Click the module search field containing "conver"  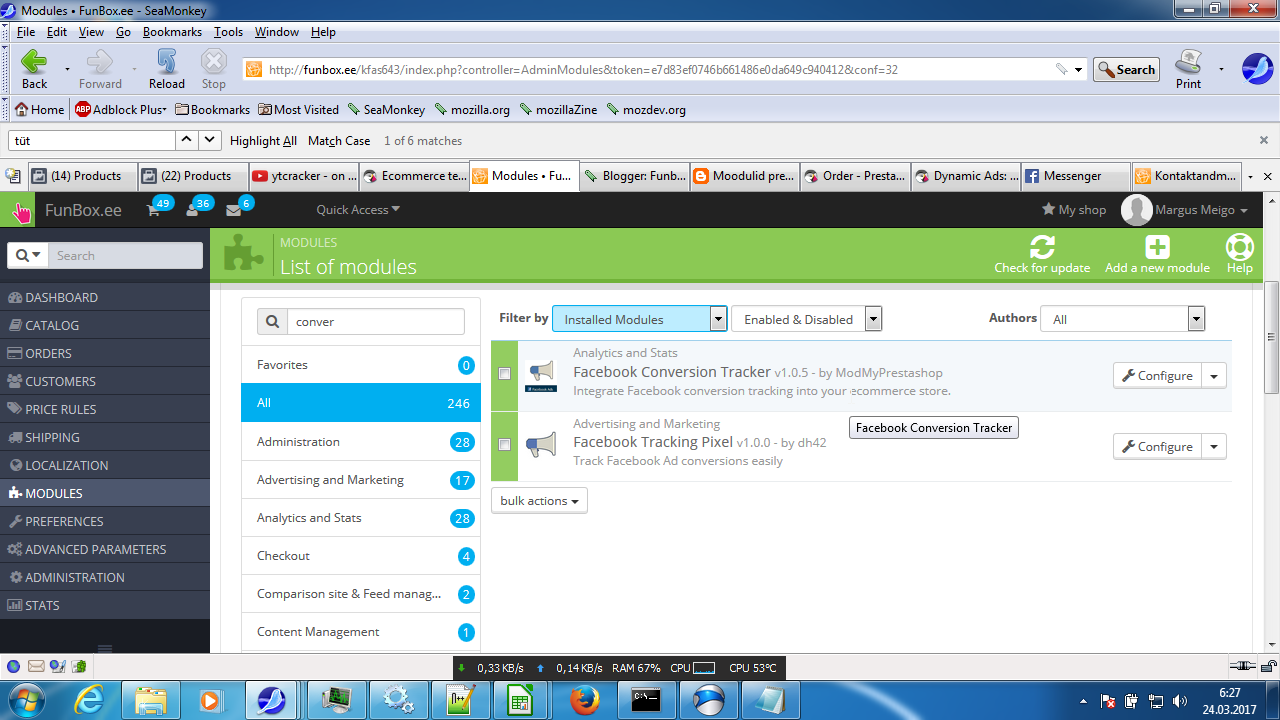(x=376, y=322)
